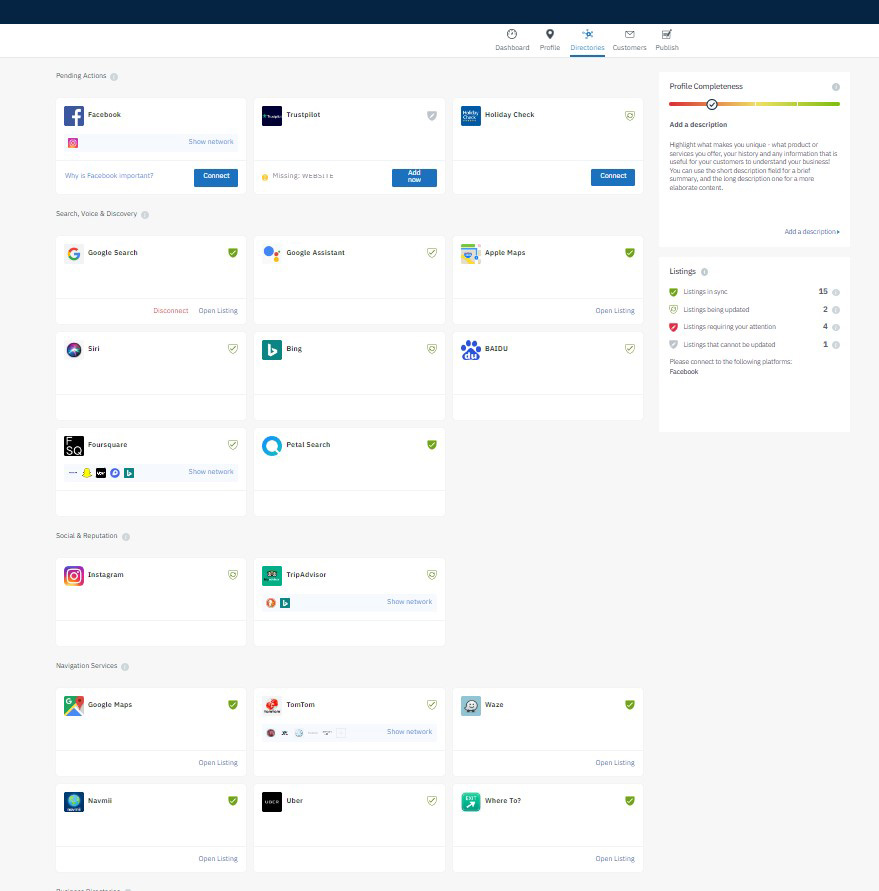879x891 pixels.
Task: Click the TripAdvisor logo icon
Action: (x=272, y=576)
